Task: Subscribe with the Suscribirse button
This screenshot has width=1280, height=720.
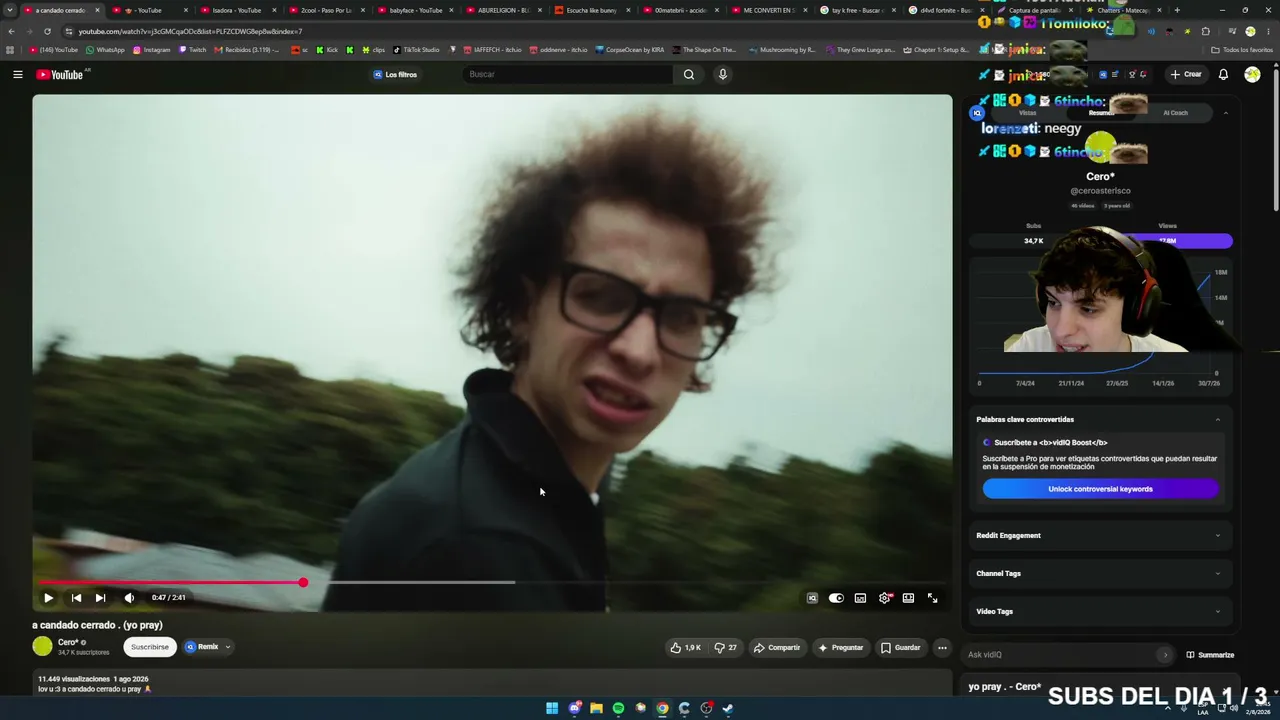Action: pos(150,647)
